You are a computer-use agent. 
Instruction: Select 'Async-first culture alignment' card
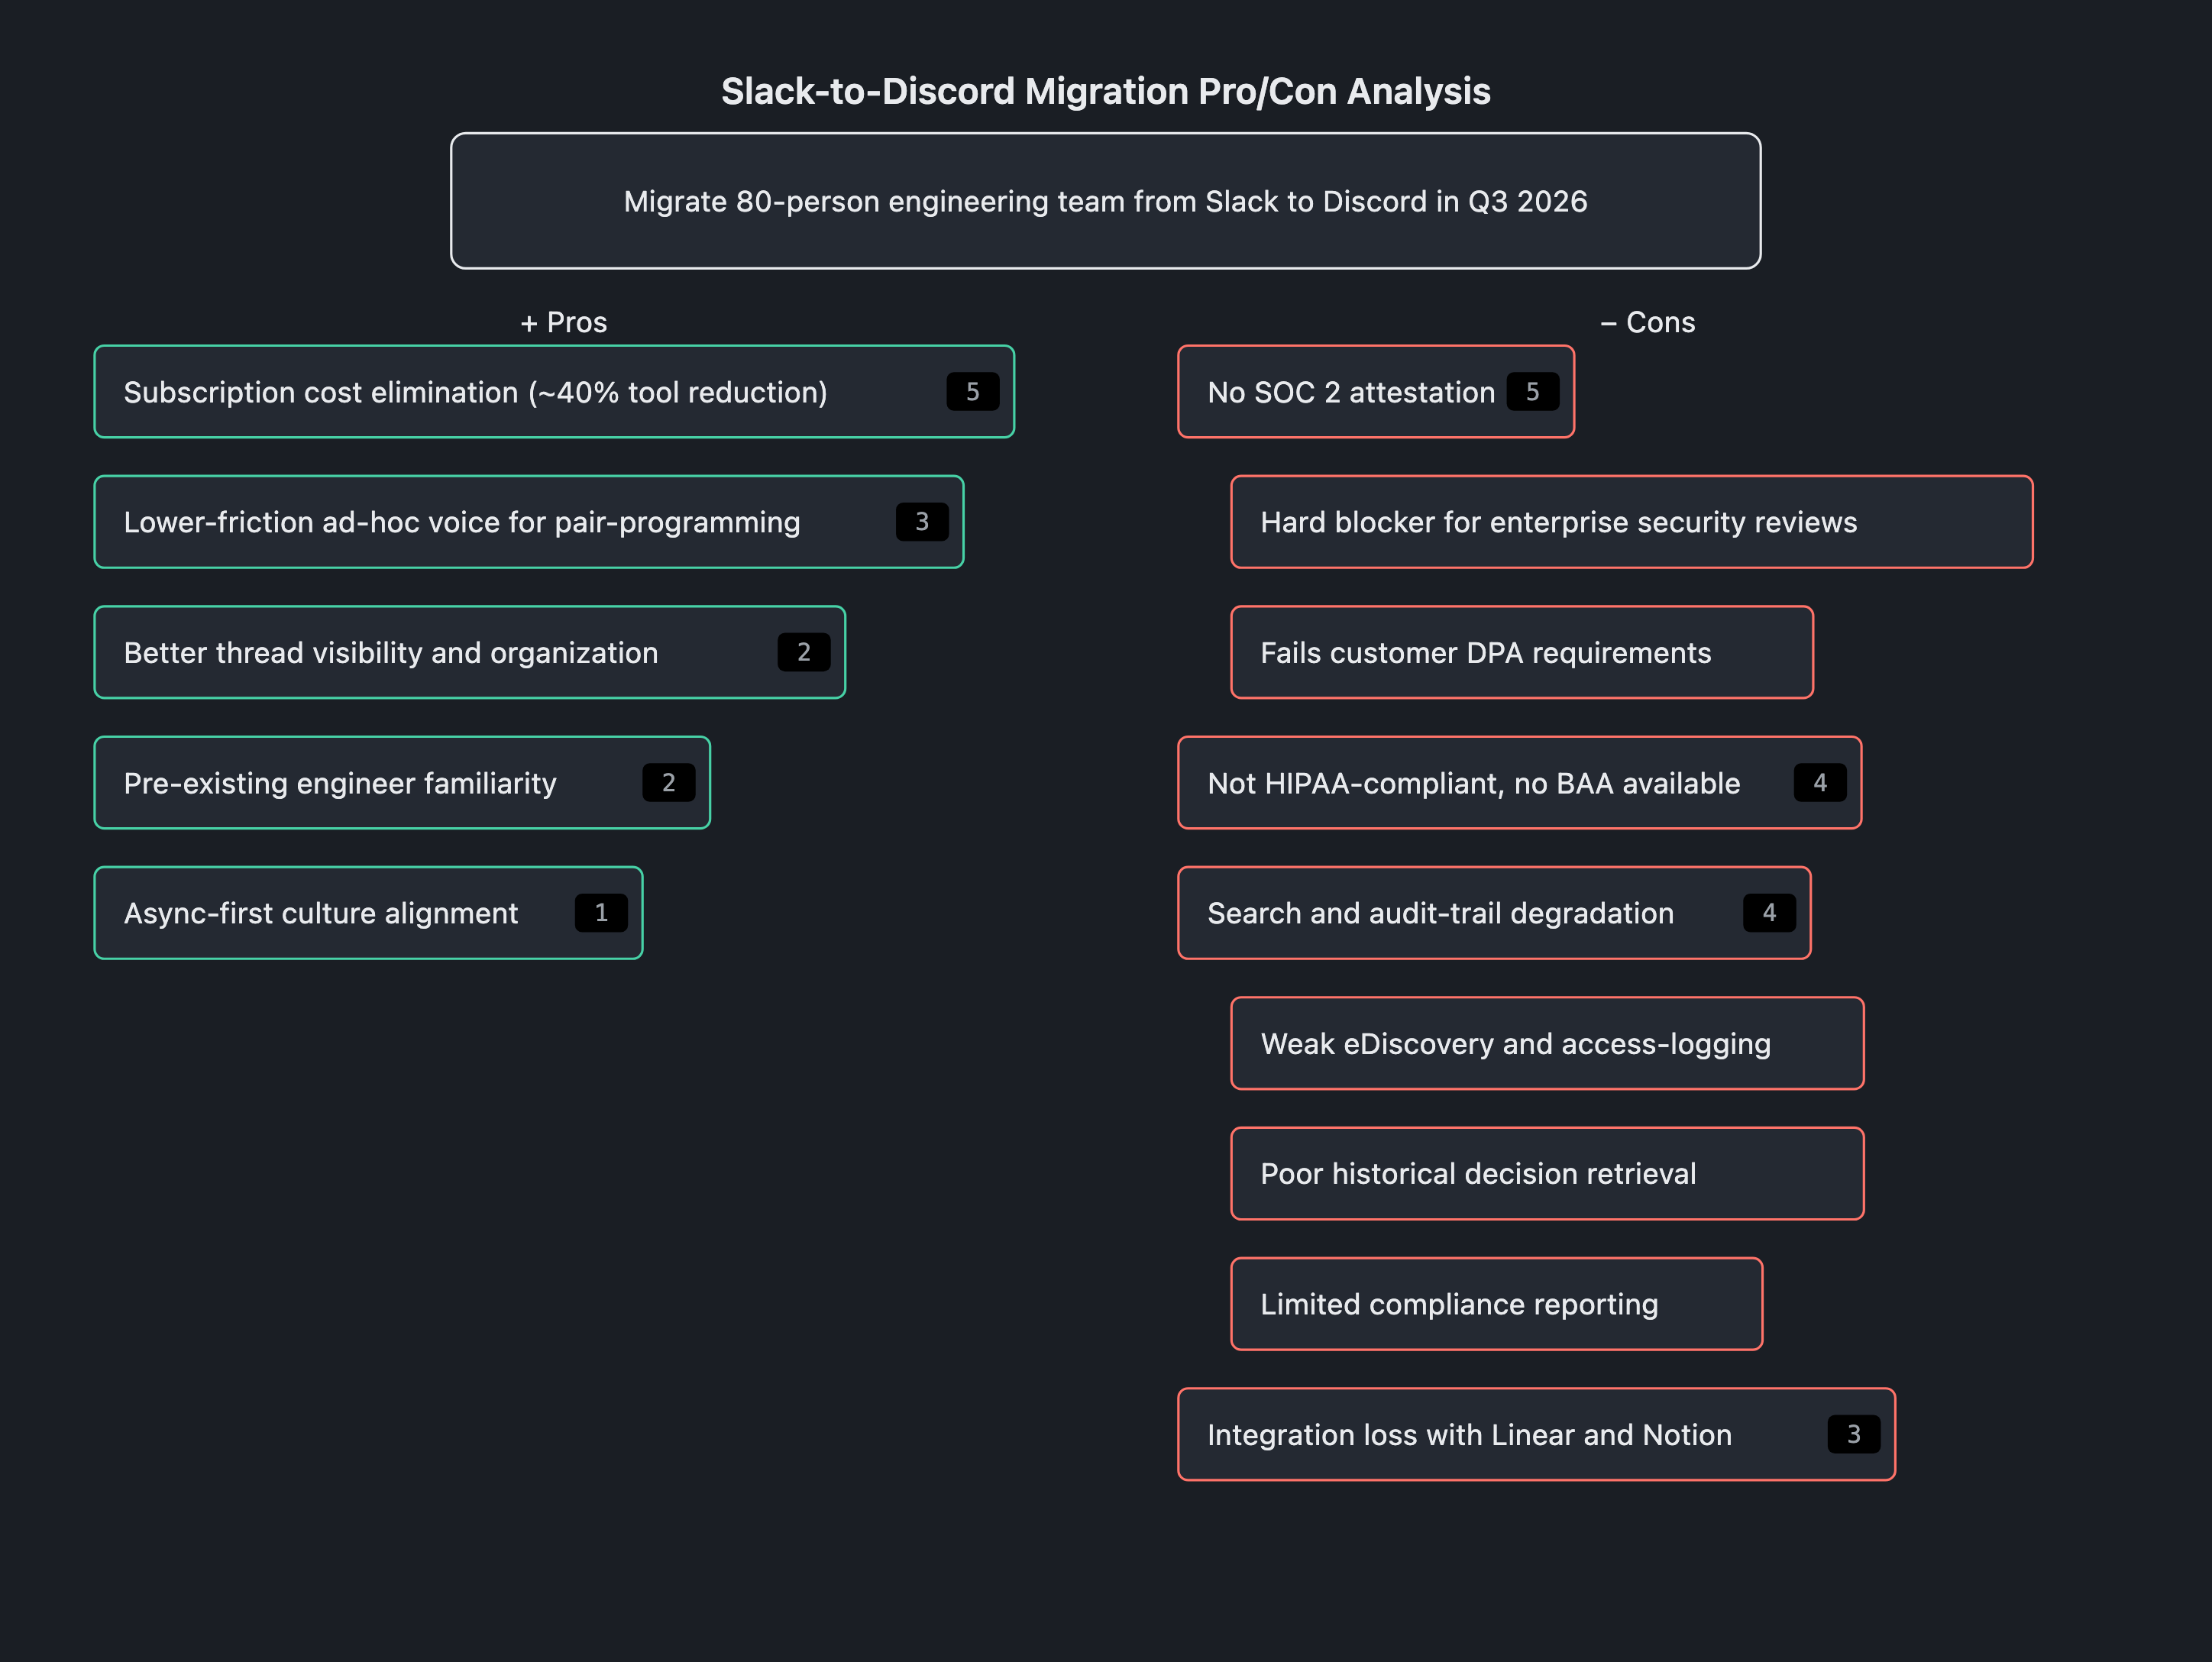[x=368, y=913]
